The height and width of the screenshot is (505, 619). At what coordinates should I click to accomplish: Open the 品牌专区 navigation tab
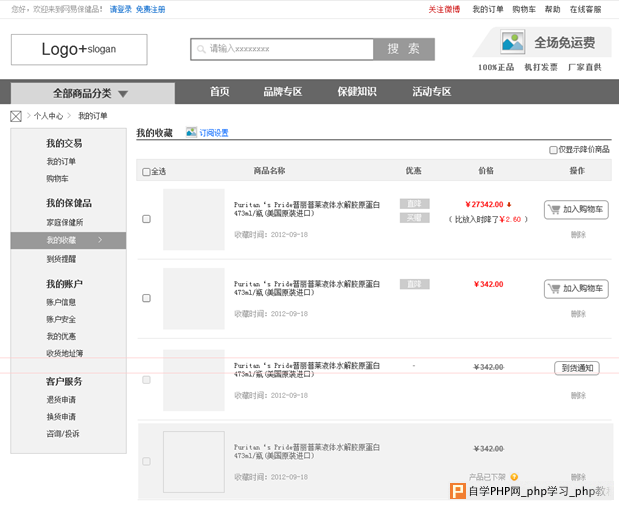(282, 92)
